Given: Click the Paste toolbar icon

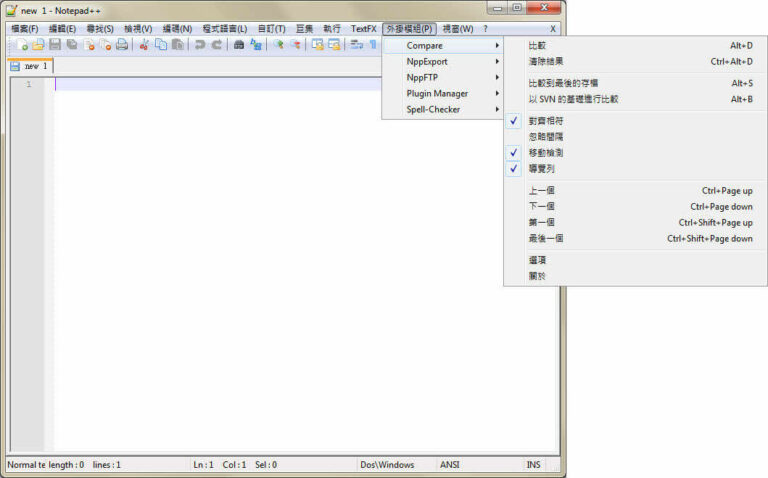Looking at the screenshot, I should coord(177,45).
